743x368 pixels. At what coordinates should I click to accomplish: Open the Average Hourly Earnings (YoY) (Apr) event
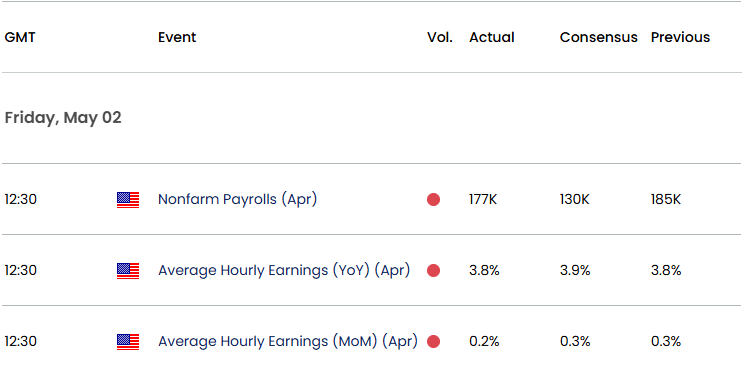284,270
